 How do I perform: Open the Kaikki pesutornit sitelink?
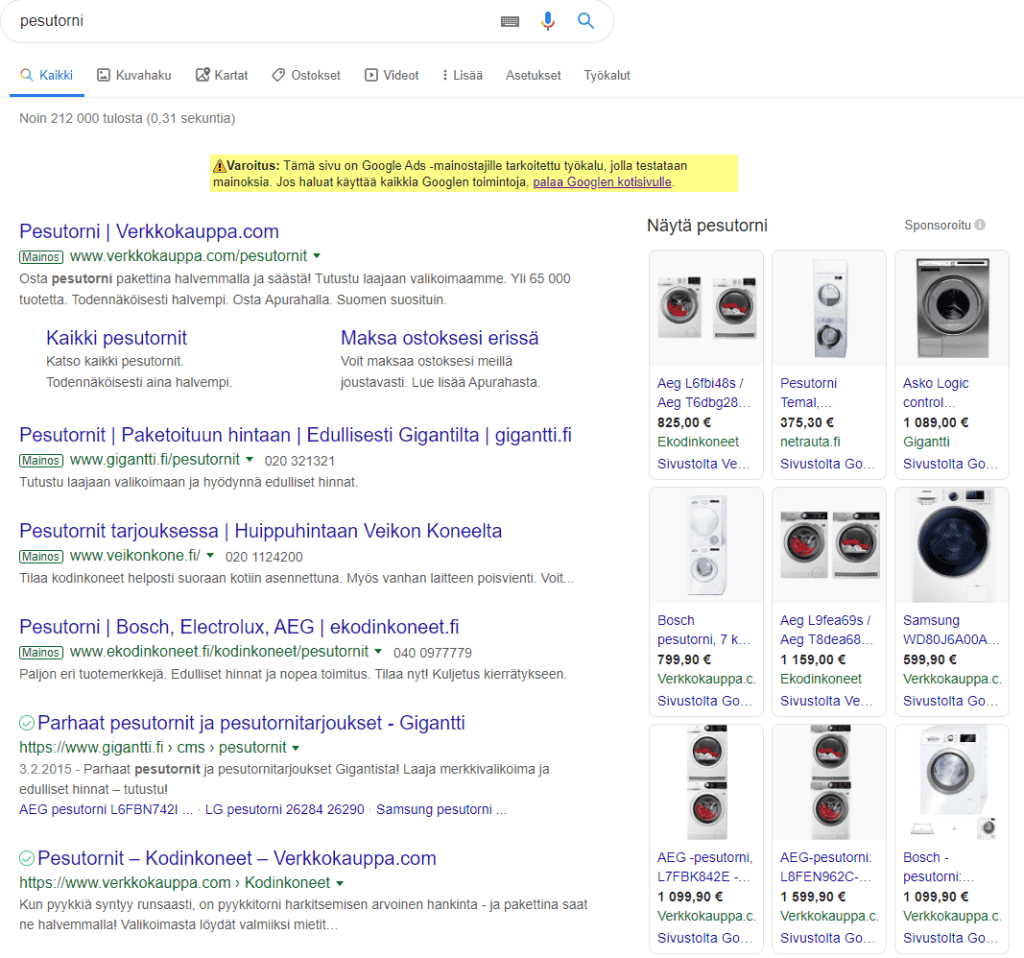pyautogui.click(x=116, y=338)
